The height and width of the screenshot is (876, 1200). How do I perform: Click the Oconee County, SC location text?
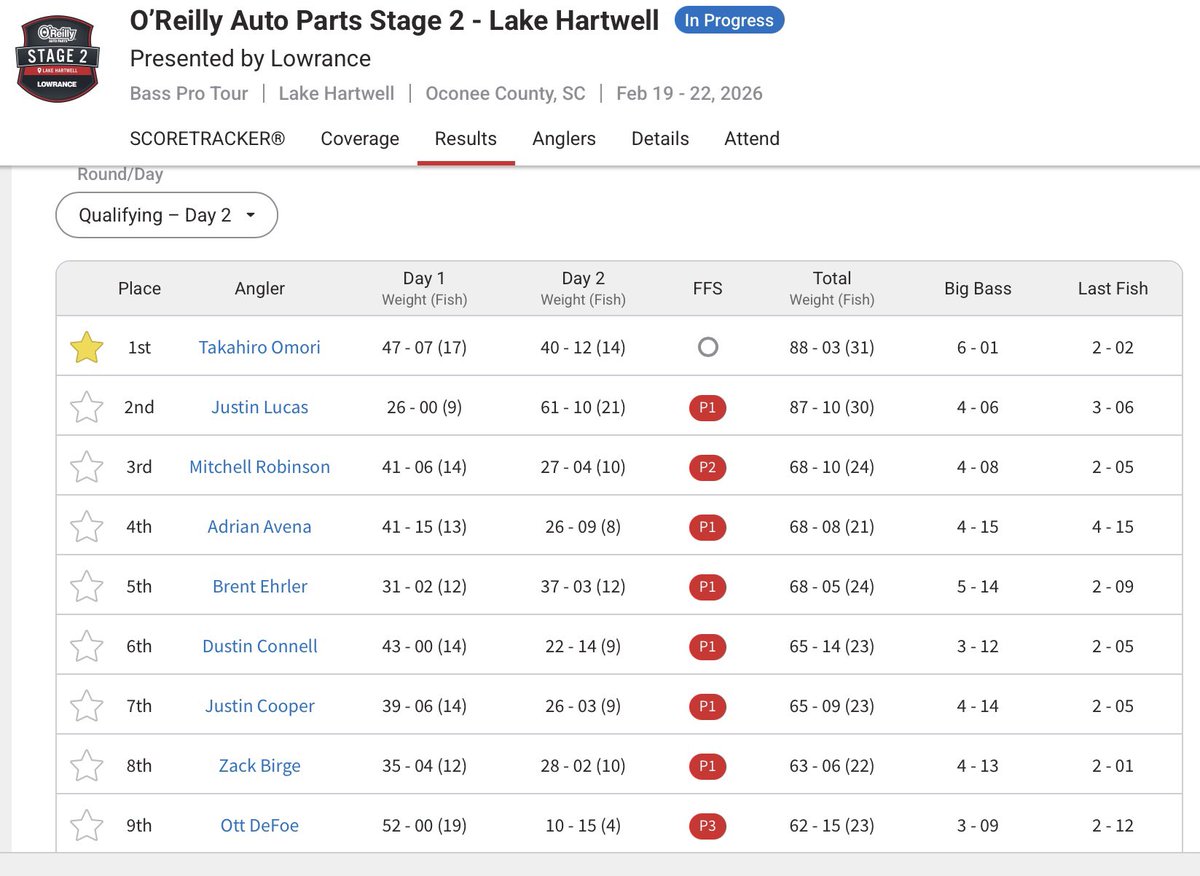coord(505,94)
